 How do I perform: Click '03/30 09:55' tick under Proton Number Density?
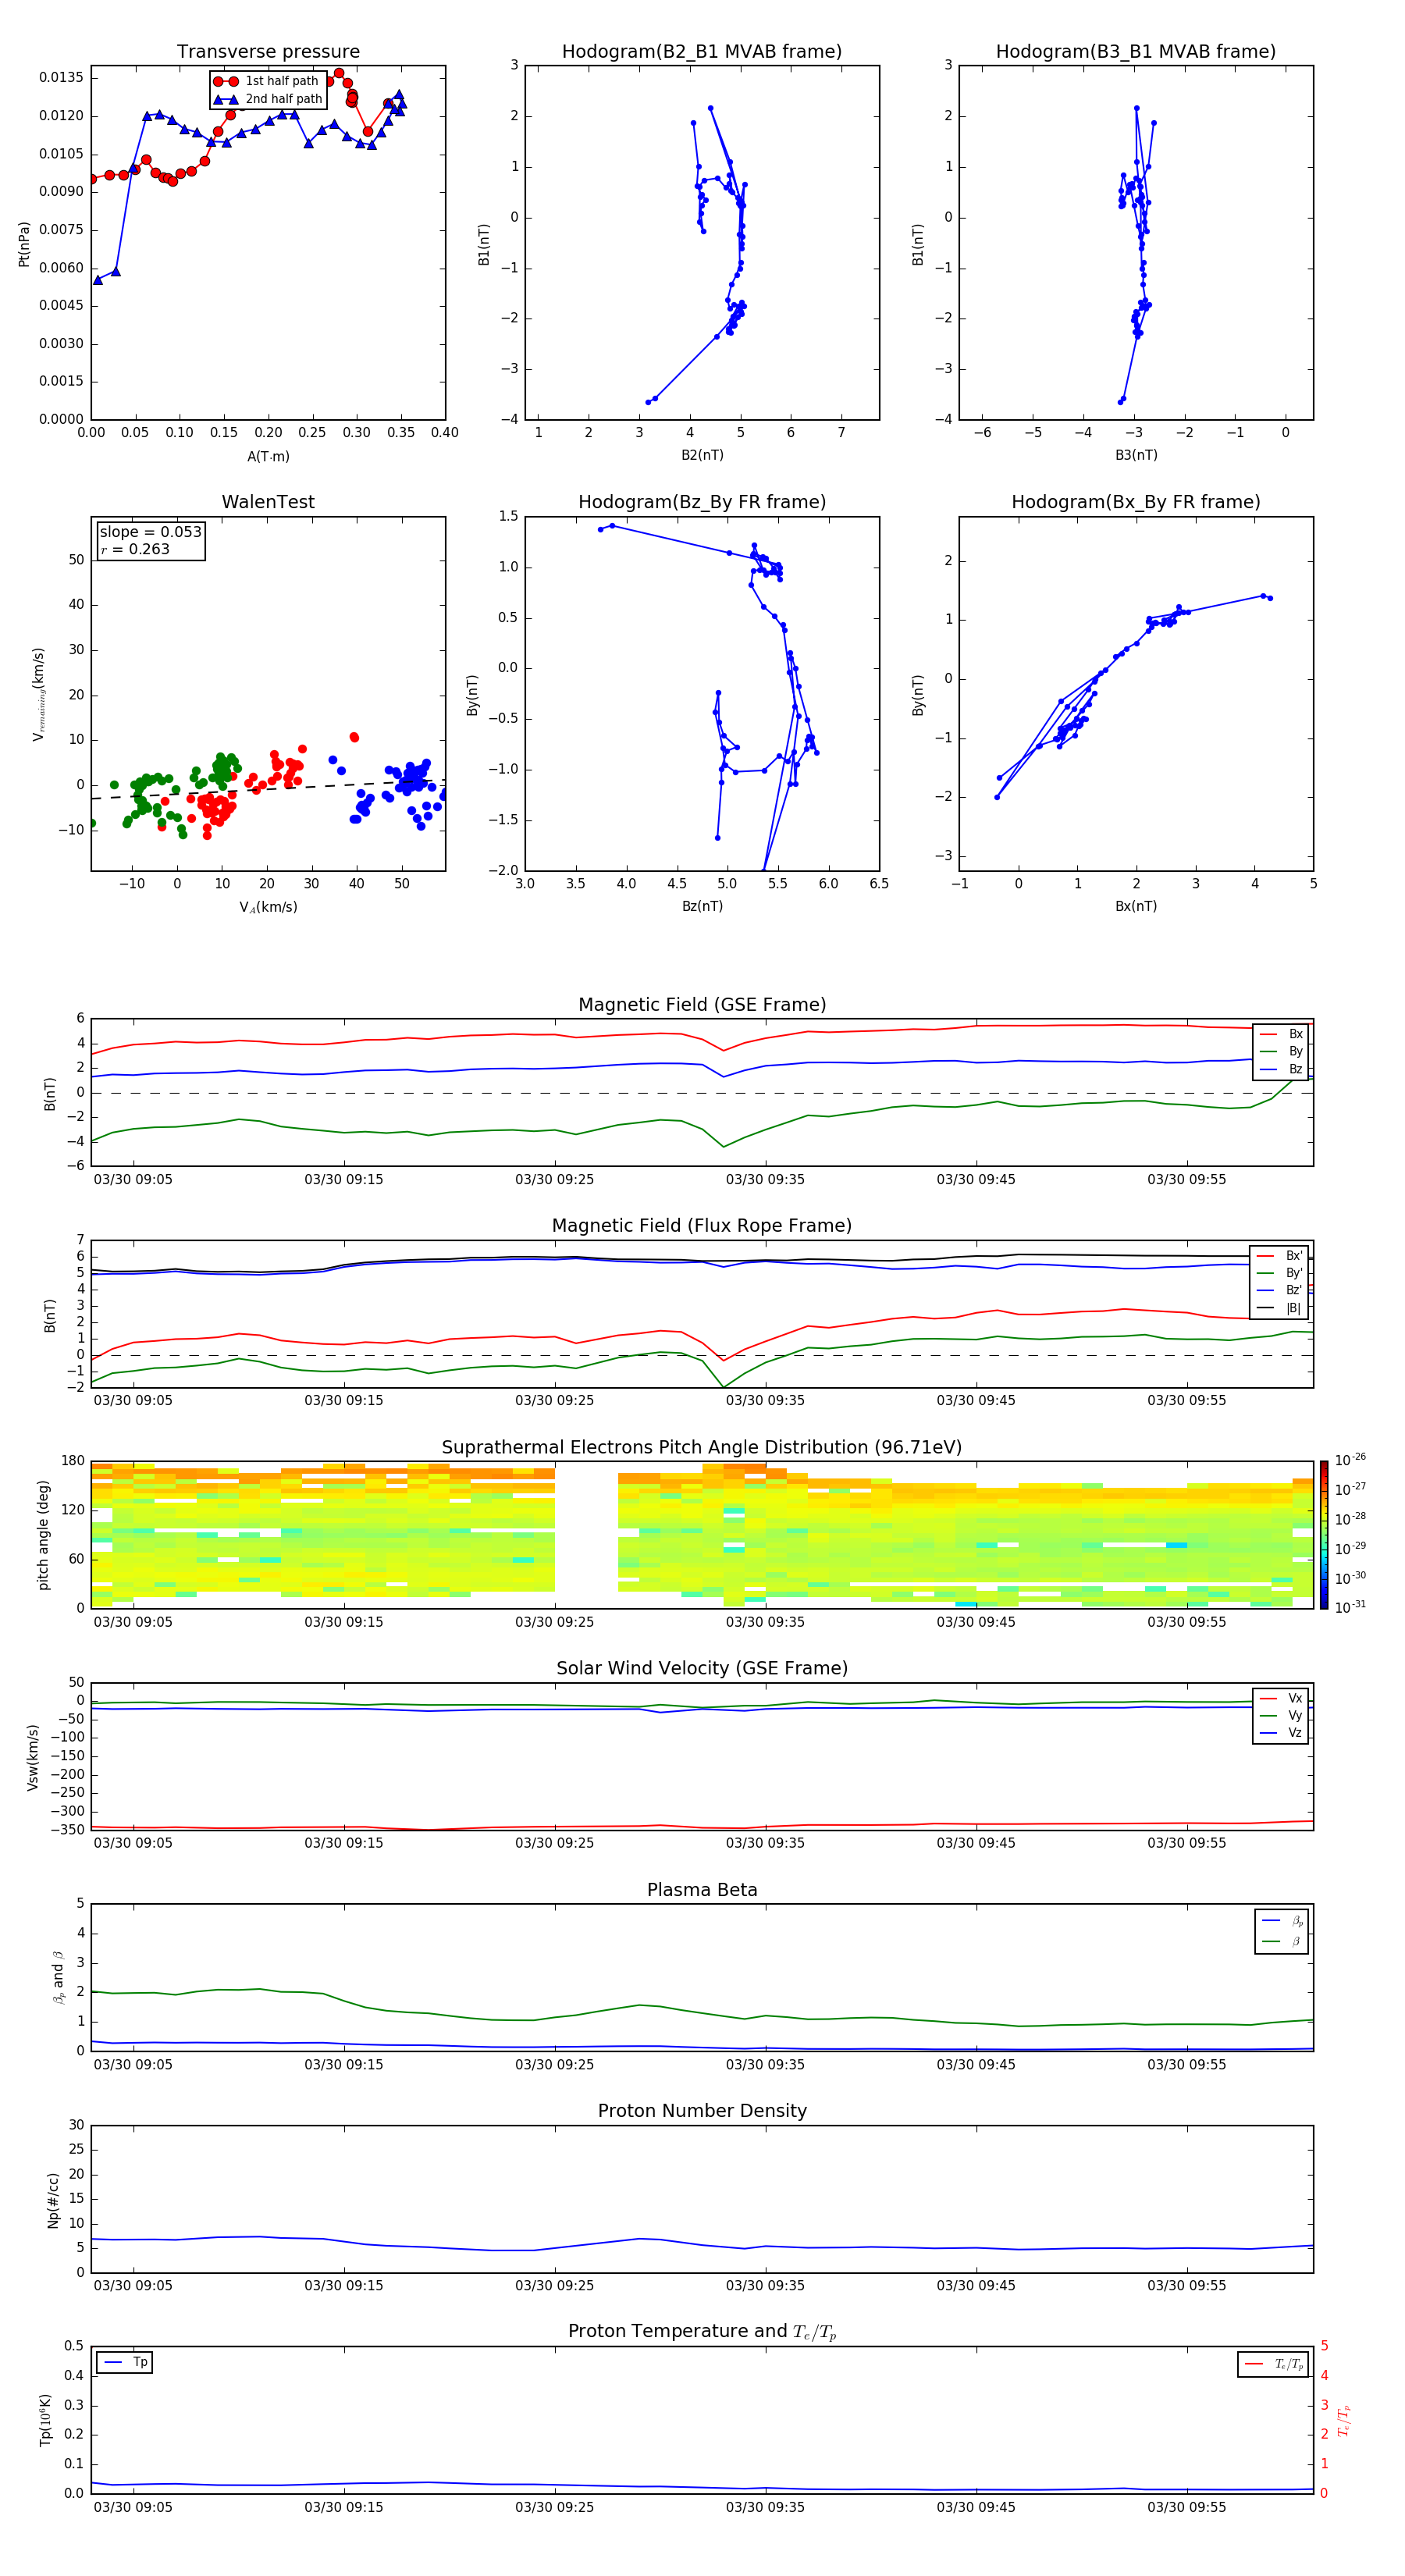point(1186,2285)
